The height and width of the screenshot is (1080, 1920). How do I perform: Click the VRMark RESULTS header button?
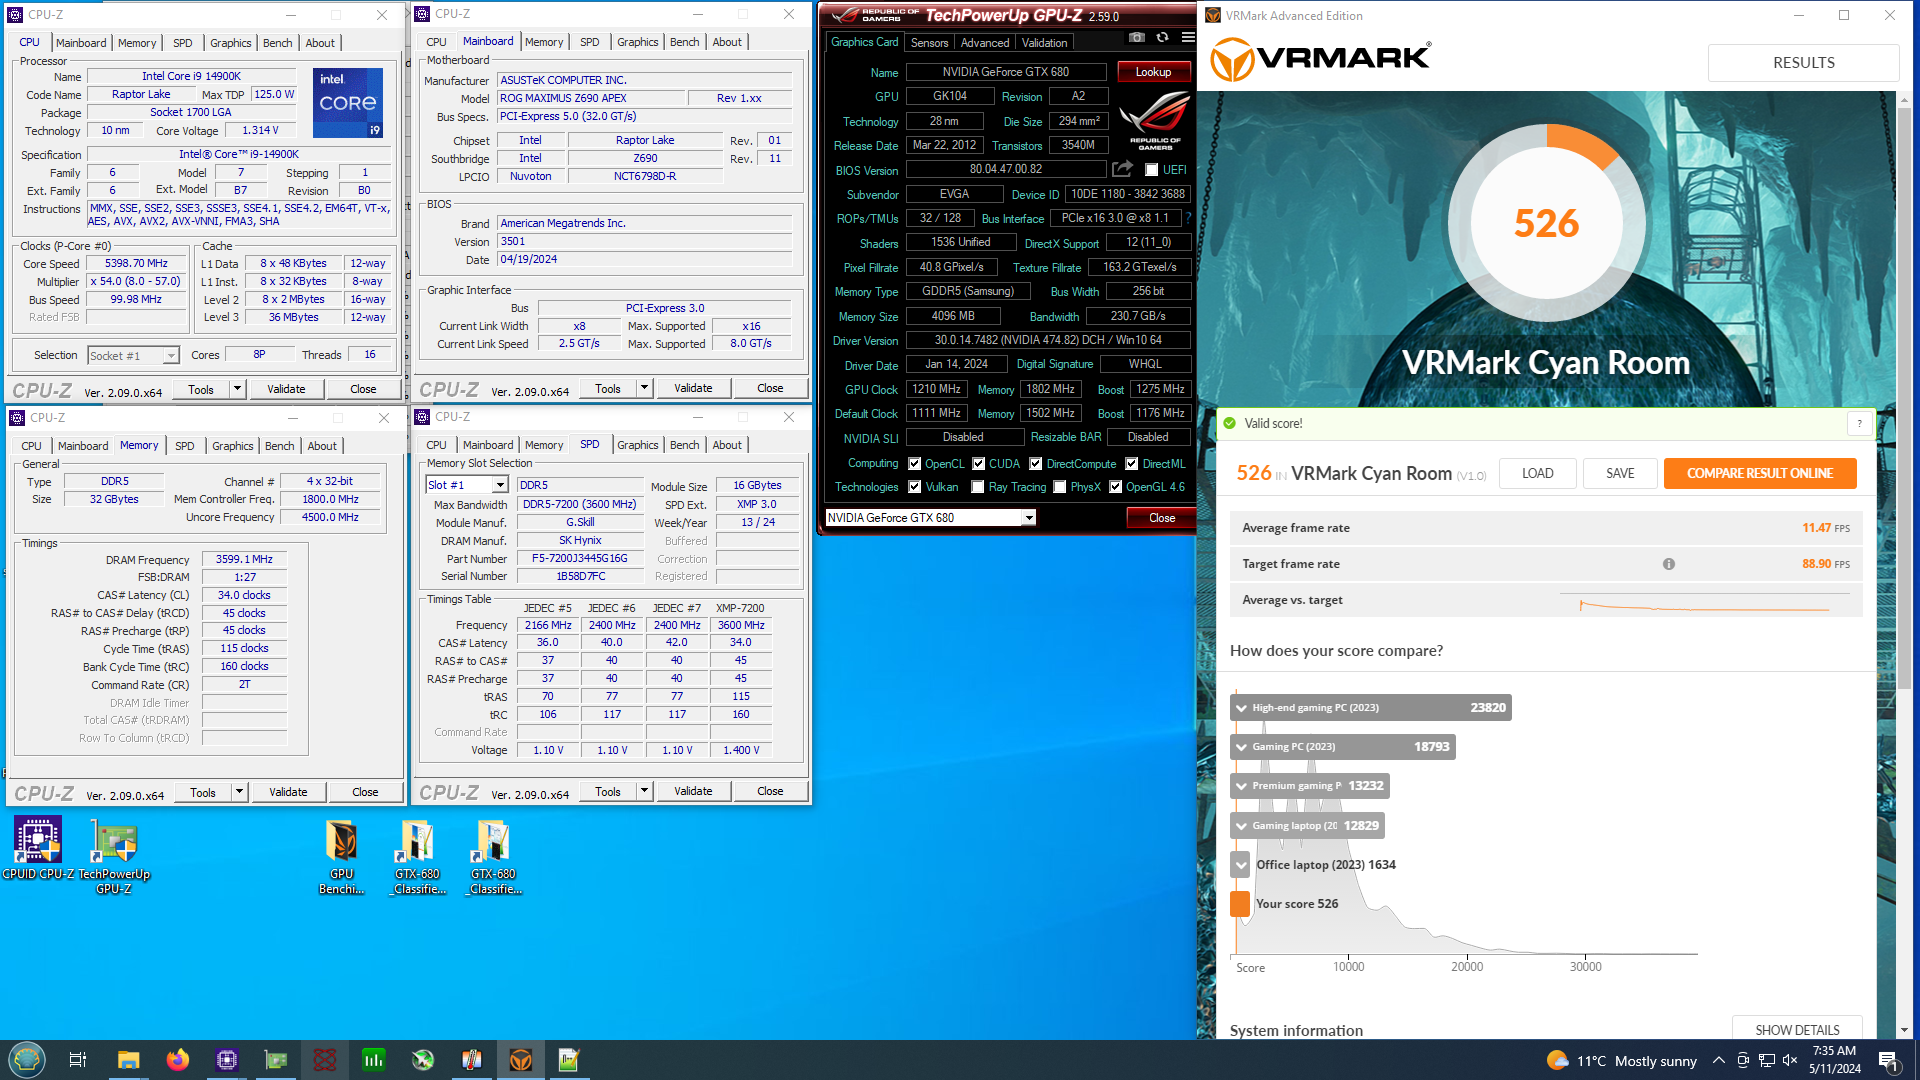[x=1803, y=62]
